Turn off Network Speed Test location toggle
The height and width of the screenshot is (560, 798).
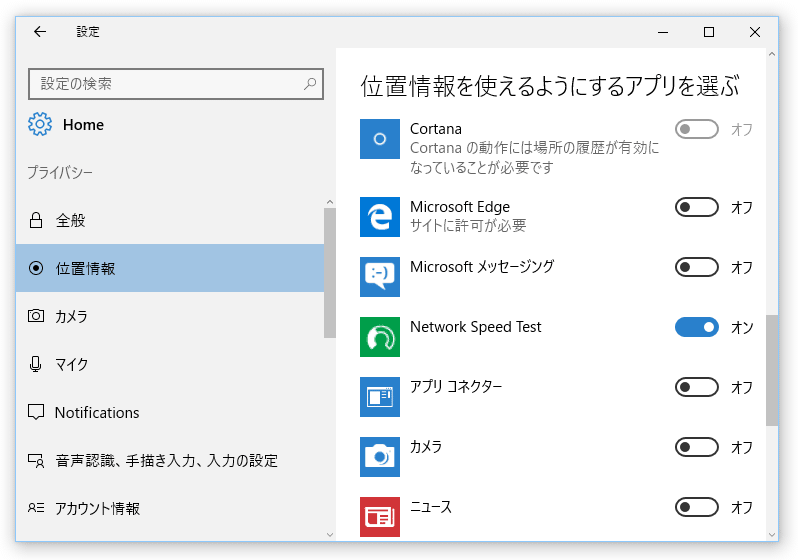click(x=697, y=327)
